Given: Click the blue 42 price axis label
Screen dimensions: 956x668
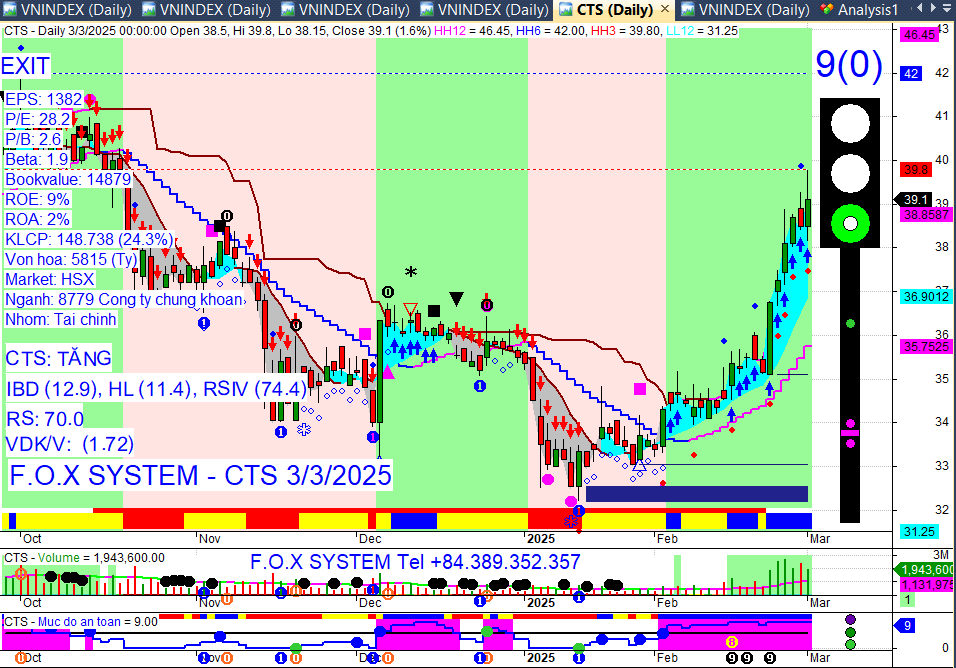Looking at the screenshot, I should [911, 74].
